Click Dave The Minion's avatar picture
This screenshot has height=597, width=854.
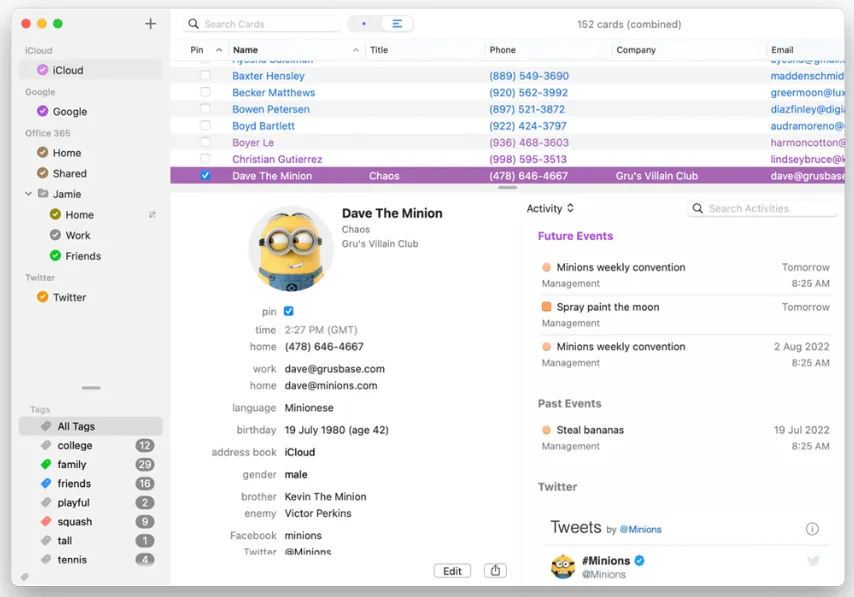[291, 248]
